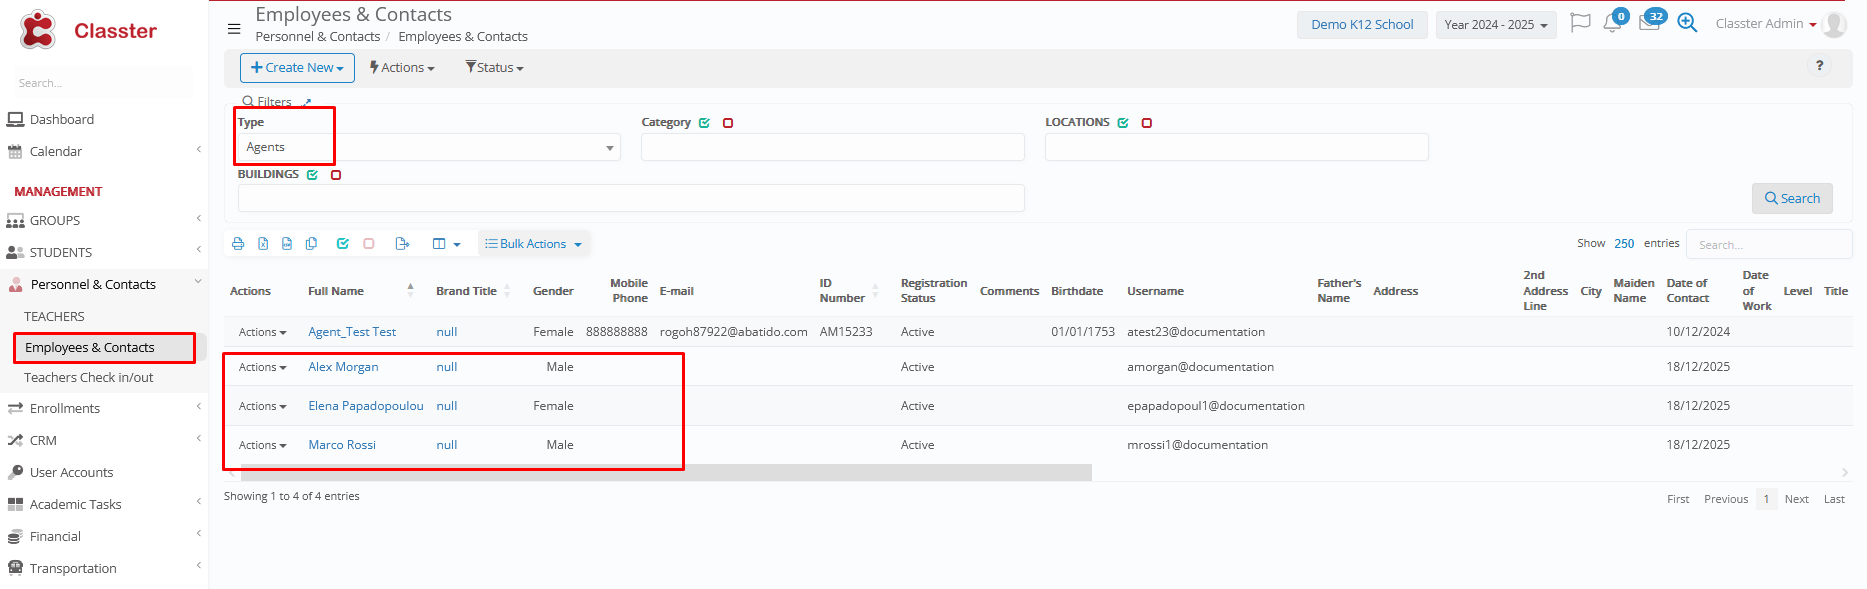Open the notifications bell icon
Image resolution: width=1867 pixels, height=589 pixels.
pyautogui.click(x=1611, y=24)
